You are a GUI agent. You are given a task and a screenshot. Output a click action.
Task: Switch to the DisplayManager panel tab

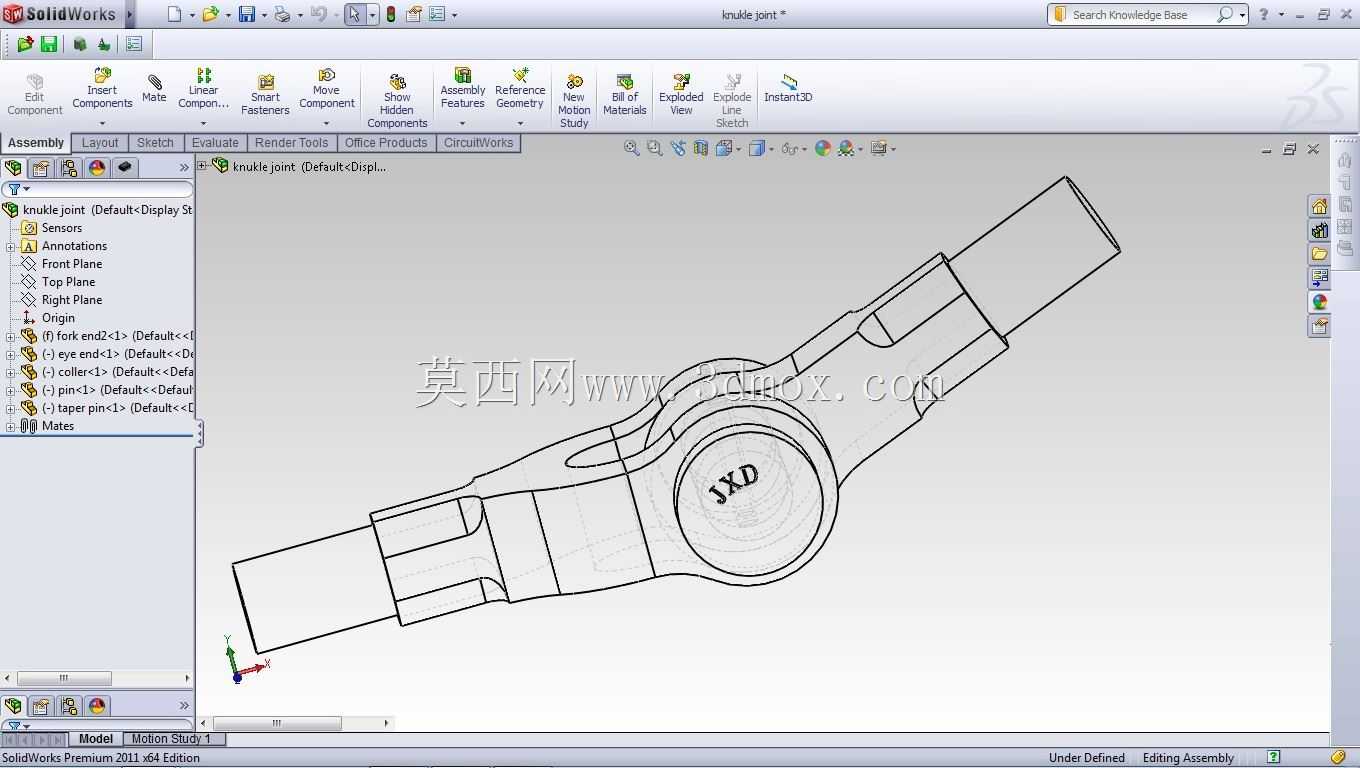click(97, 168)
